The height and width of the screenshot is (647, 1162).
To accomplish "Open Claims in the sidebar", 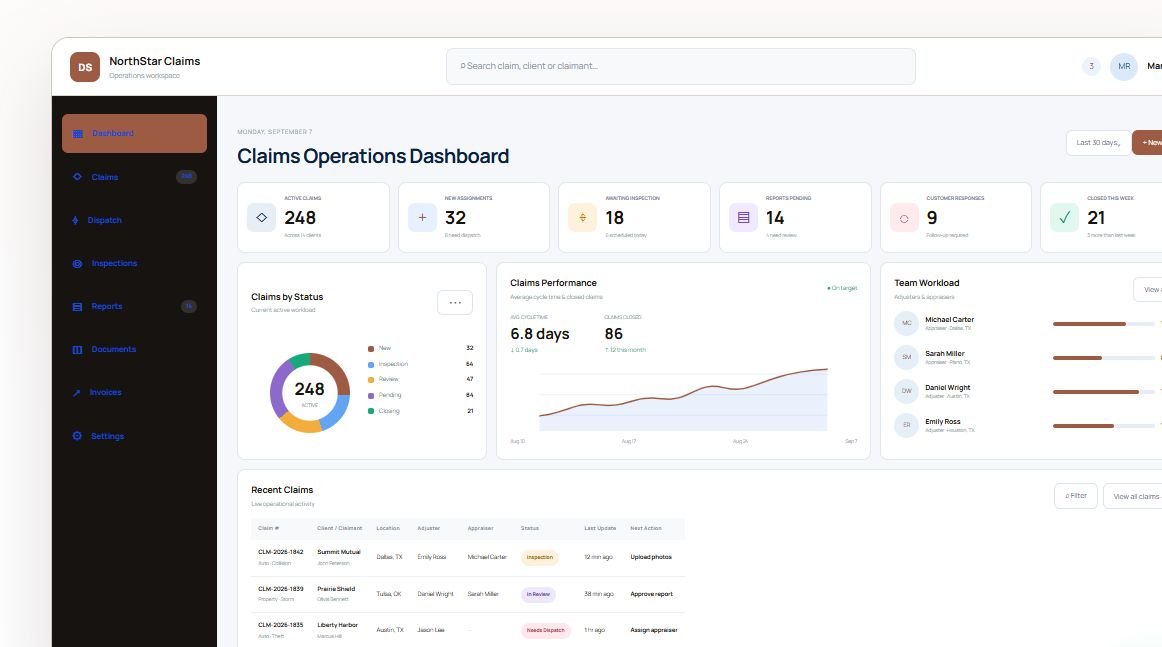I will (134, 177).
